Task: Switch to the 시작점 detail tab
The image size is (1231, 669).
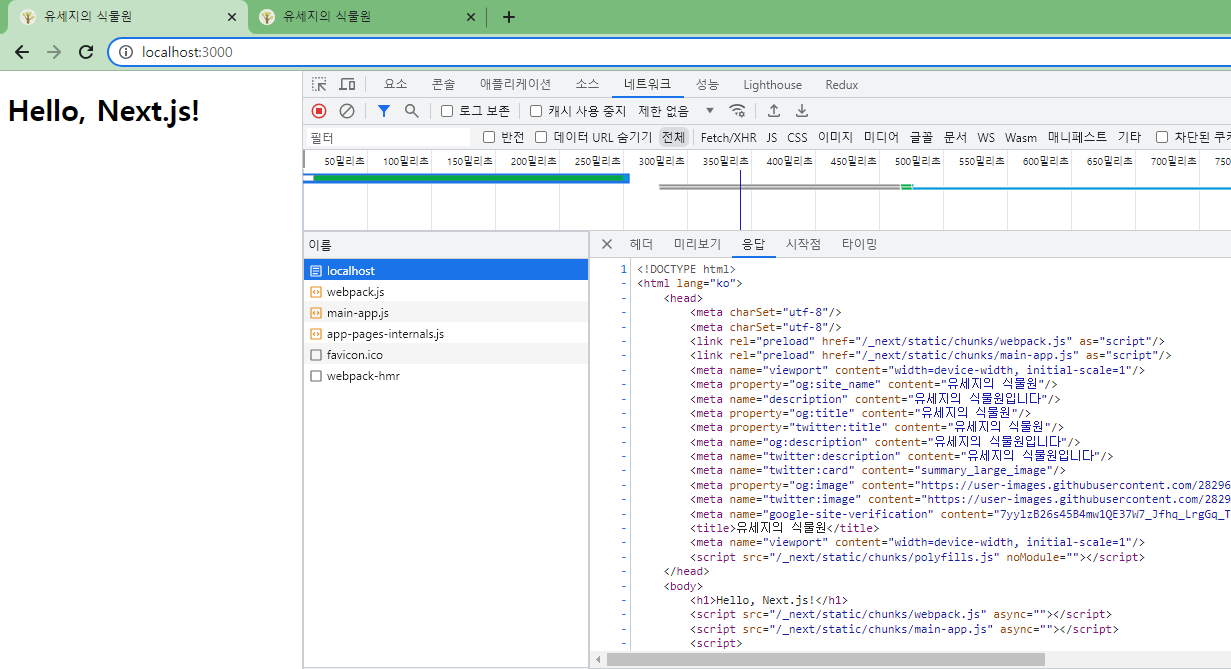Action: coord(803,244)
